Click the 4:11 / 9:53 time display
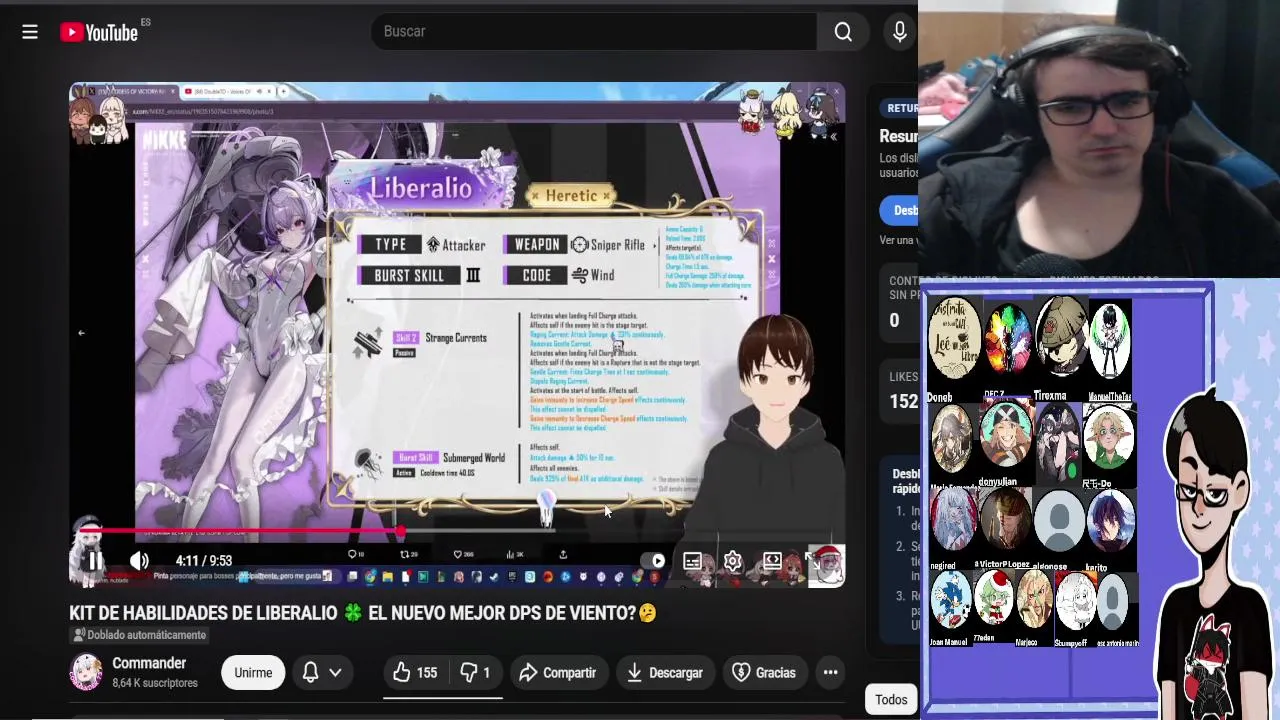Image resolution: width=1280 pixels, height=720 pixels. [x=203, y=561]
